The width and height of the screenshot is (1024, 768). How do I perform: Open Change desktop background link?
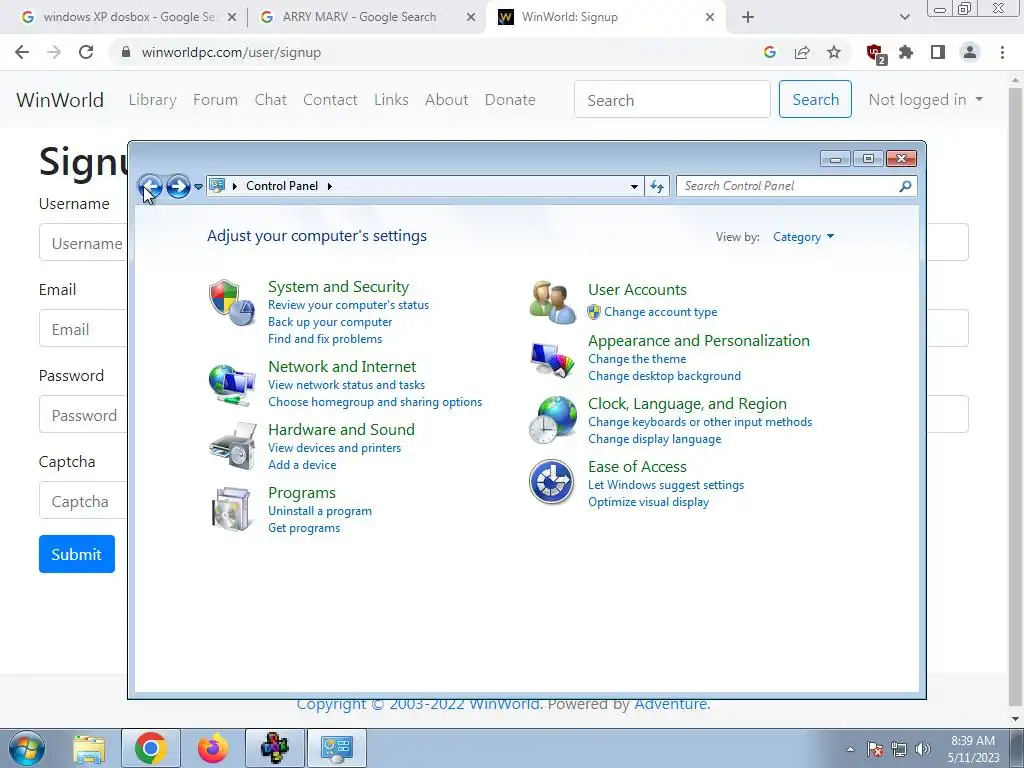pos(664,376)
